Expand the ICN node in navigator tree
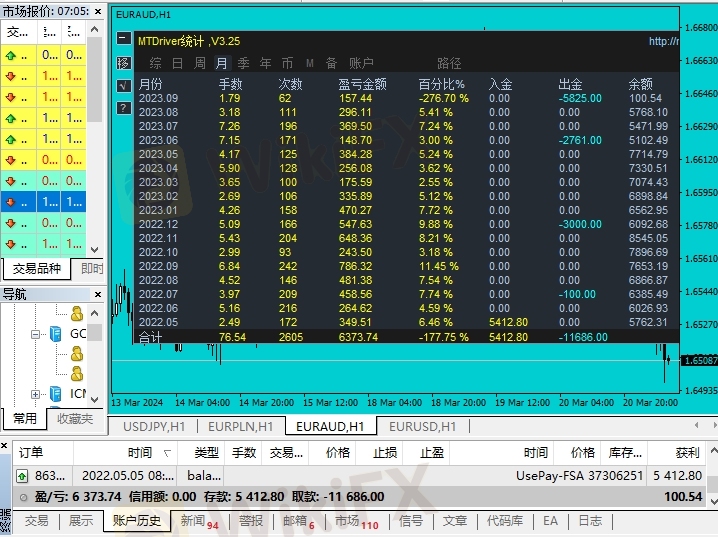 tap(36, 393)
